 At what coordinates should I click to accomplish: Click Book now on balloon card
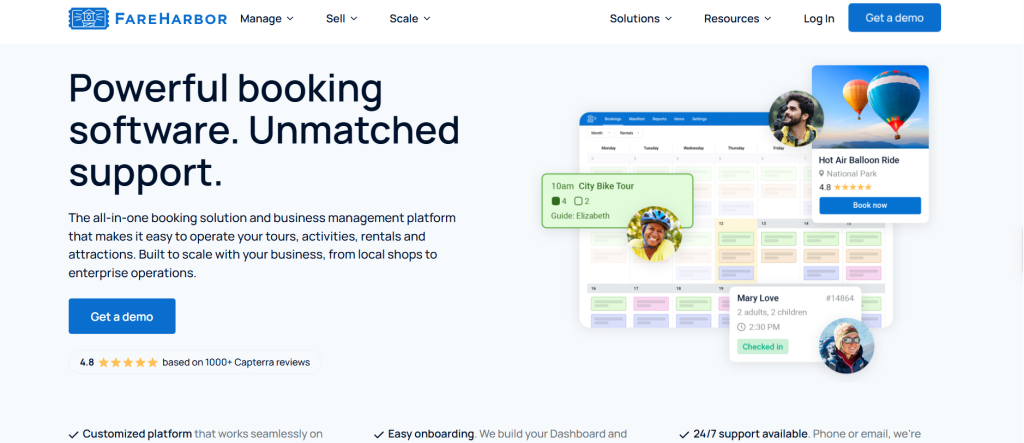pos(870,205)
